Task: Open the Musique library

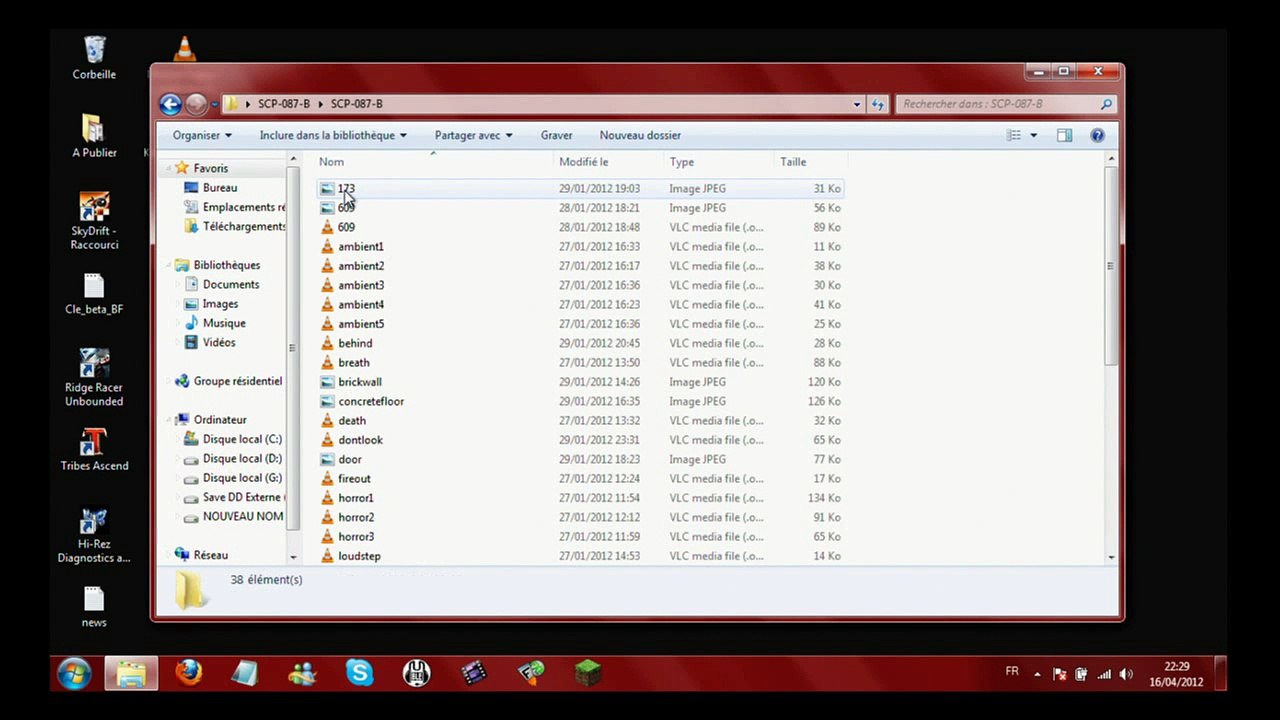Action: [x=224, y=323]
